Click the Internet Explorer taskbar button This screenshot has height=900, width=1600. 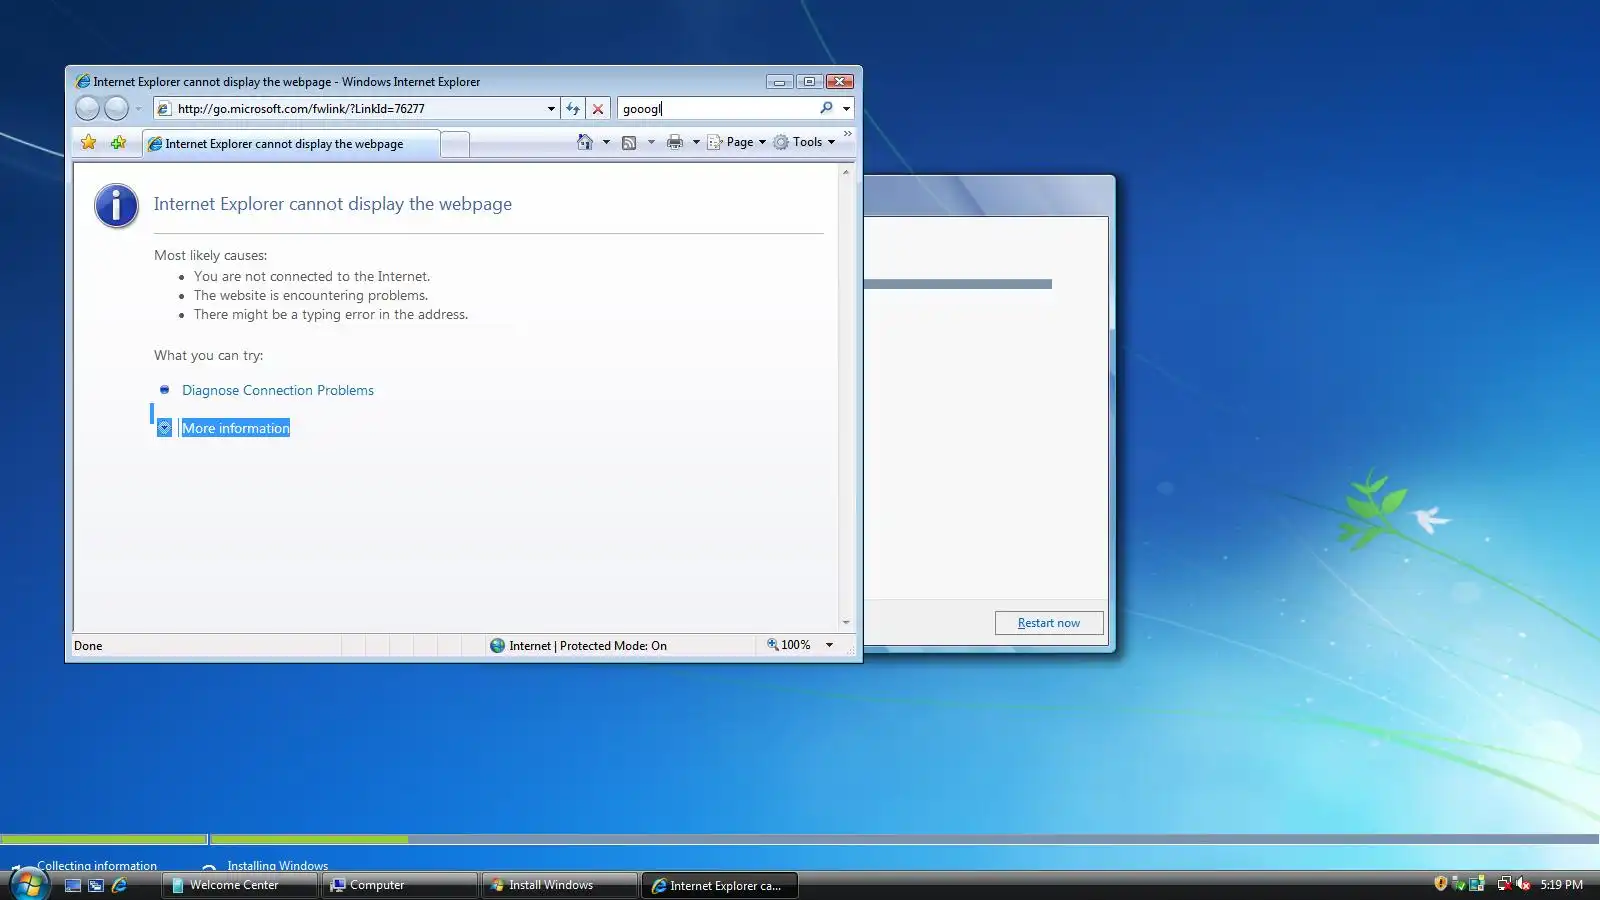click(x=720, y=885)
